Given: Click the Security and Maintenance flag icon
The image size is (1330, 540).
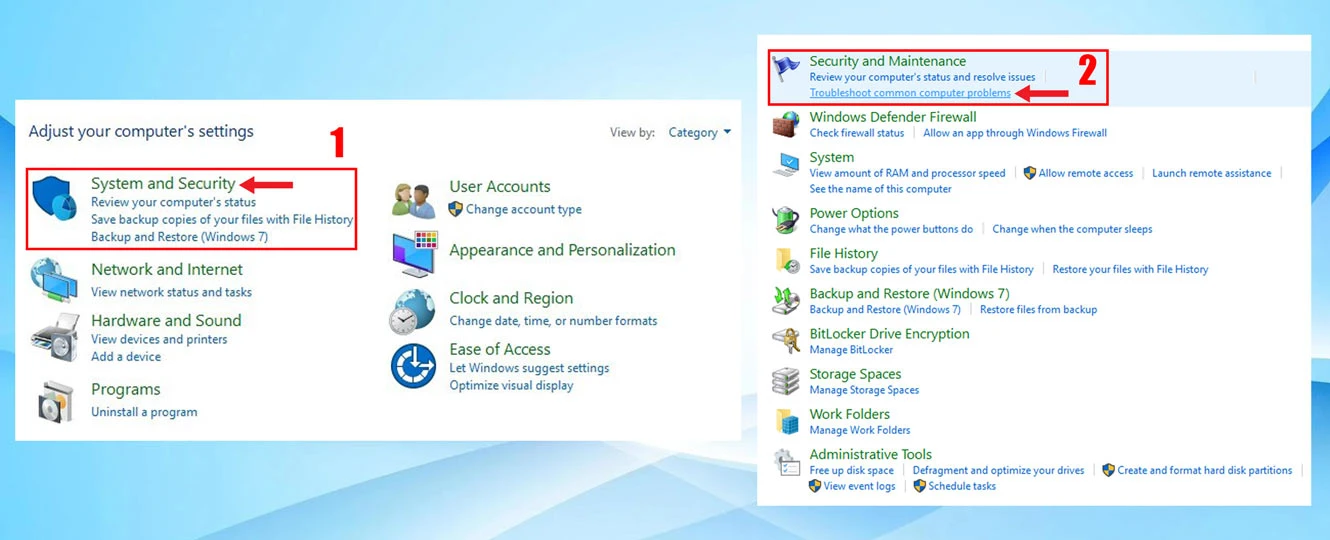Looking at the screenshot, I should click(x=787, y=69).
